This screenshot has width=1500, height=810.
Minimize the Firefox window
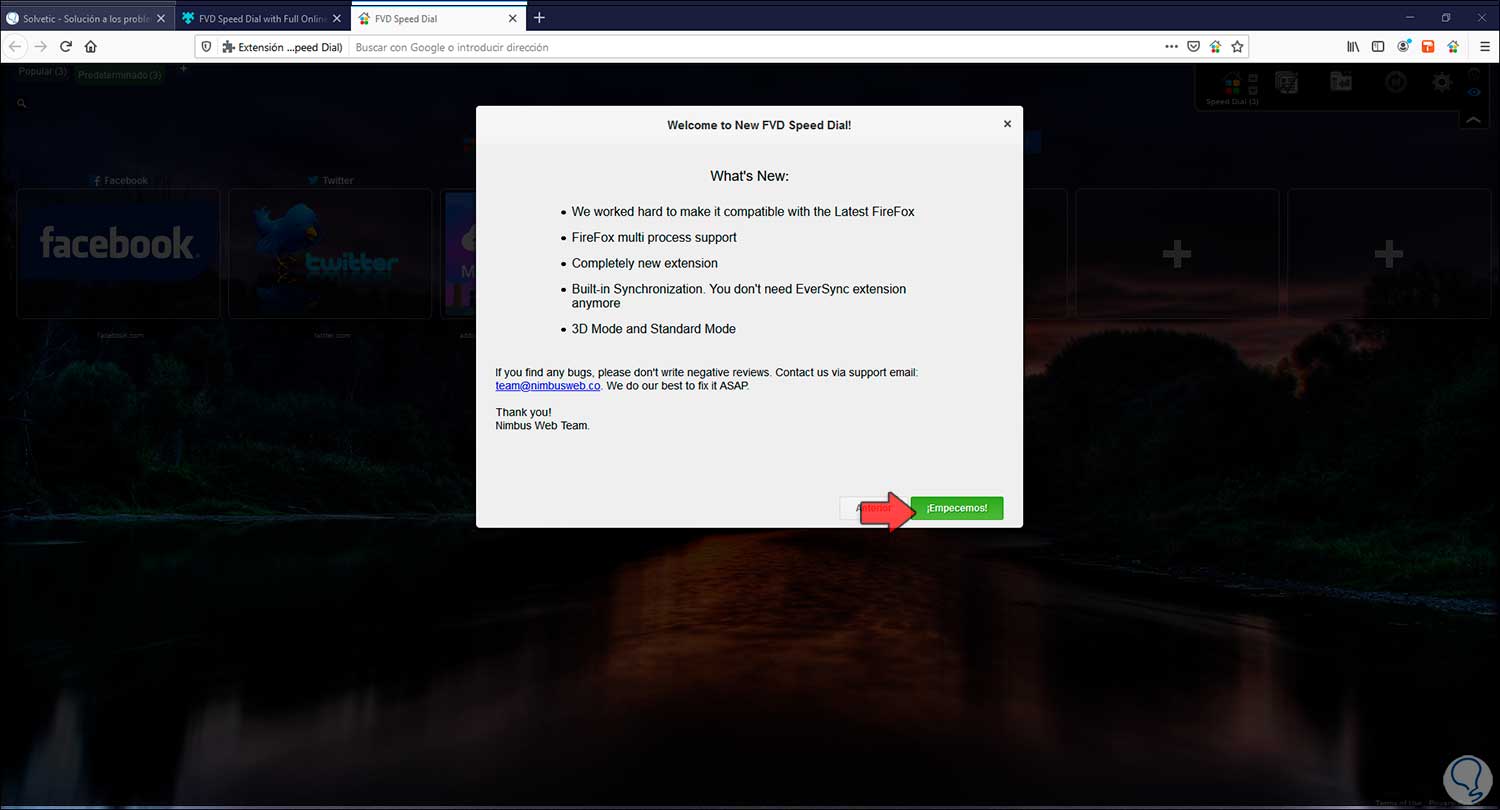(1410, 17)
